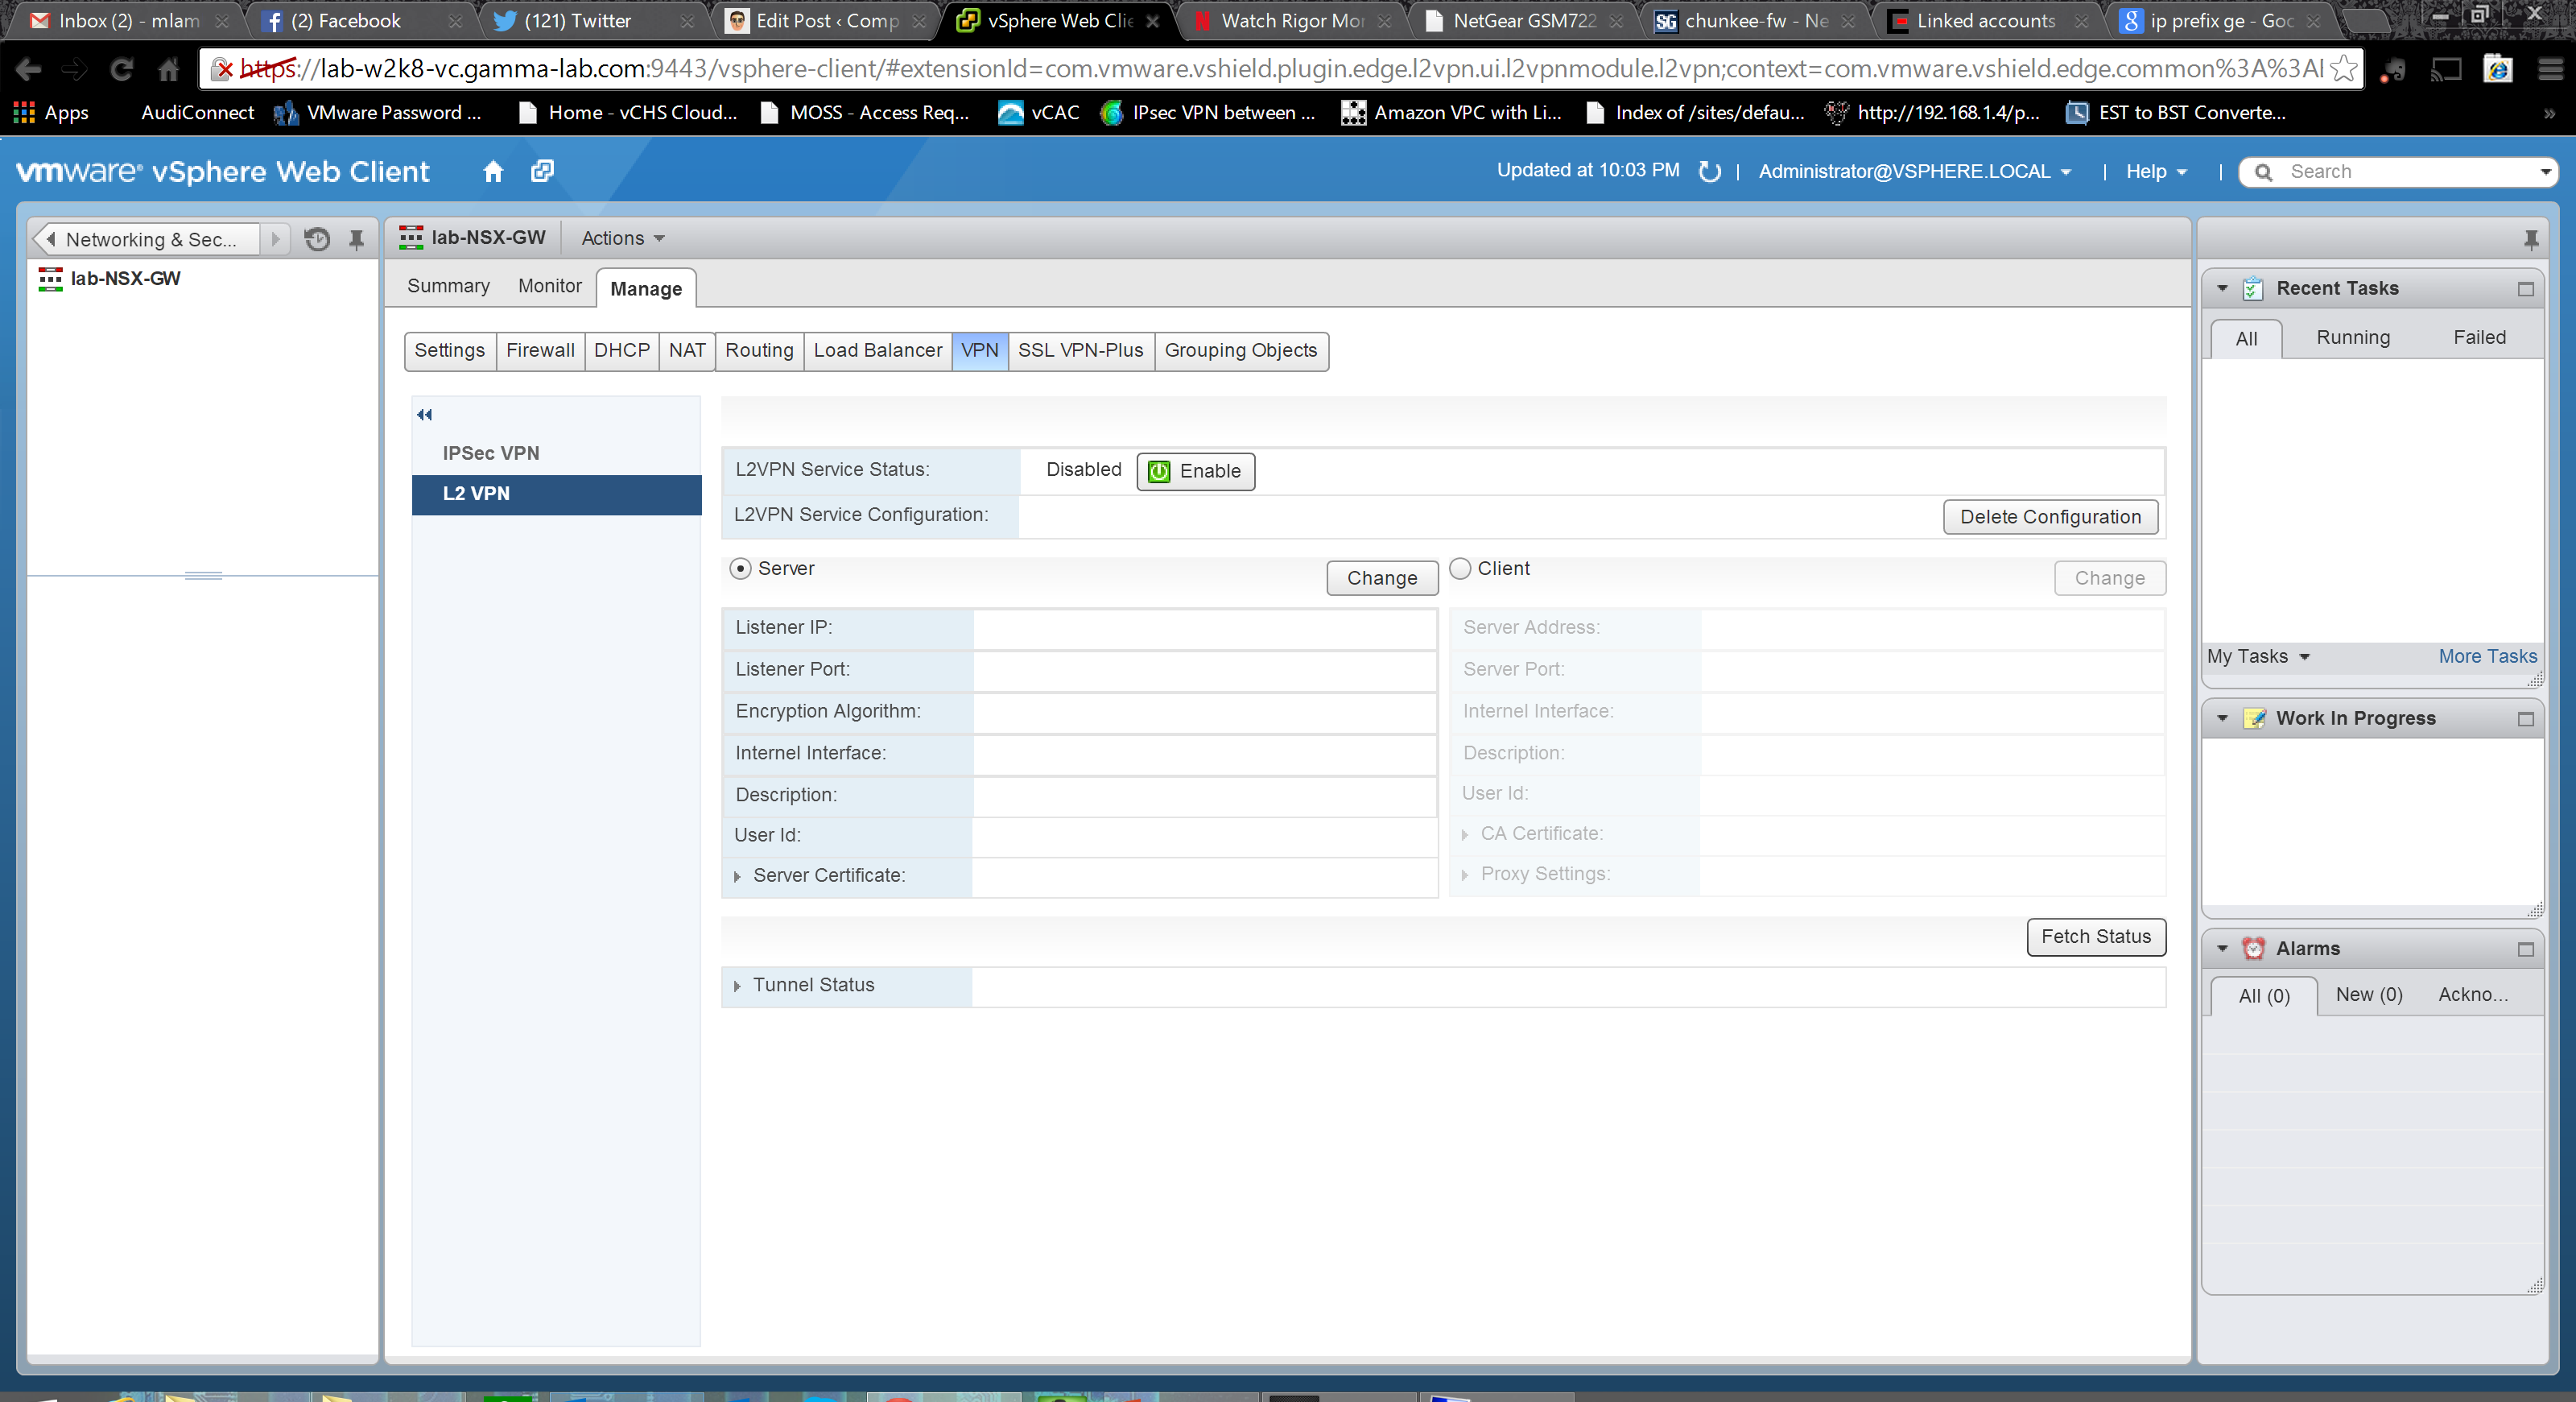Pin the navigator panel with the pin icon
Viewport: 2576px width, 1402px height.
356,239
